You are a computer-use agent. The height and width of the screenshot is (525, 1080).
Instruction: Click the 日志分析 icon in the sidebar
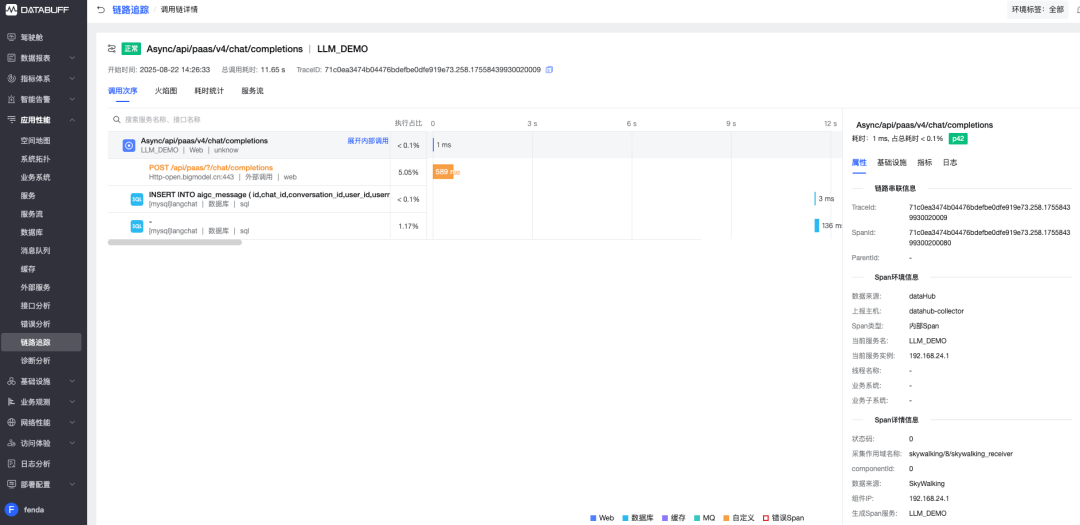(11, 464)
